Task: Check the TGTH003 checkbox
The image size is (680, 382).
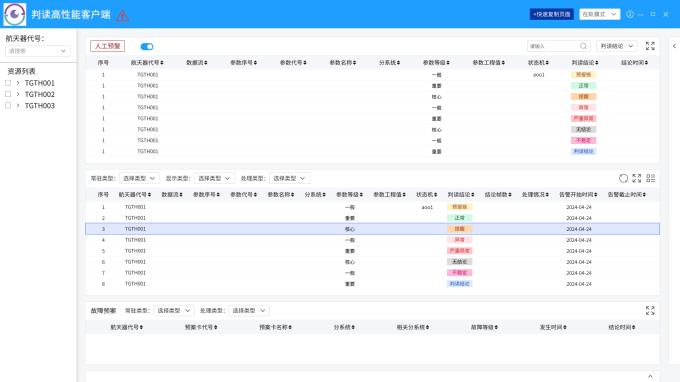Action: (x=8, y=105)
